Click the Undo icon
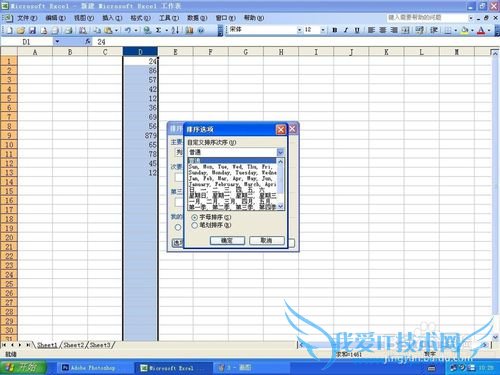The image size is (500, 375). click(x=128, y=30)
